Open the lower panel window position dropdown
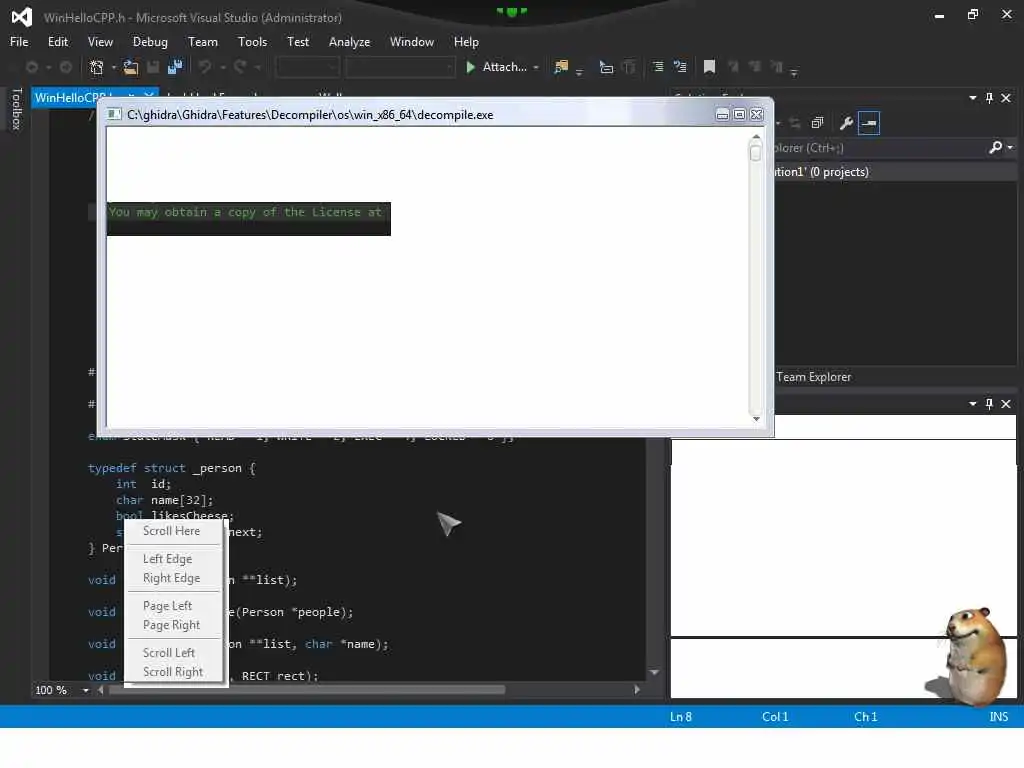Viewport: 1024px width, 768px height. coord(973,404)
